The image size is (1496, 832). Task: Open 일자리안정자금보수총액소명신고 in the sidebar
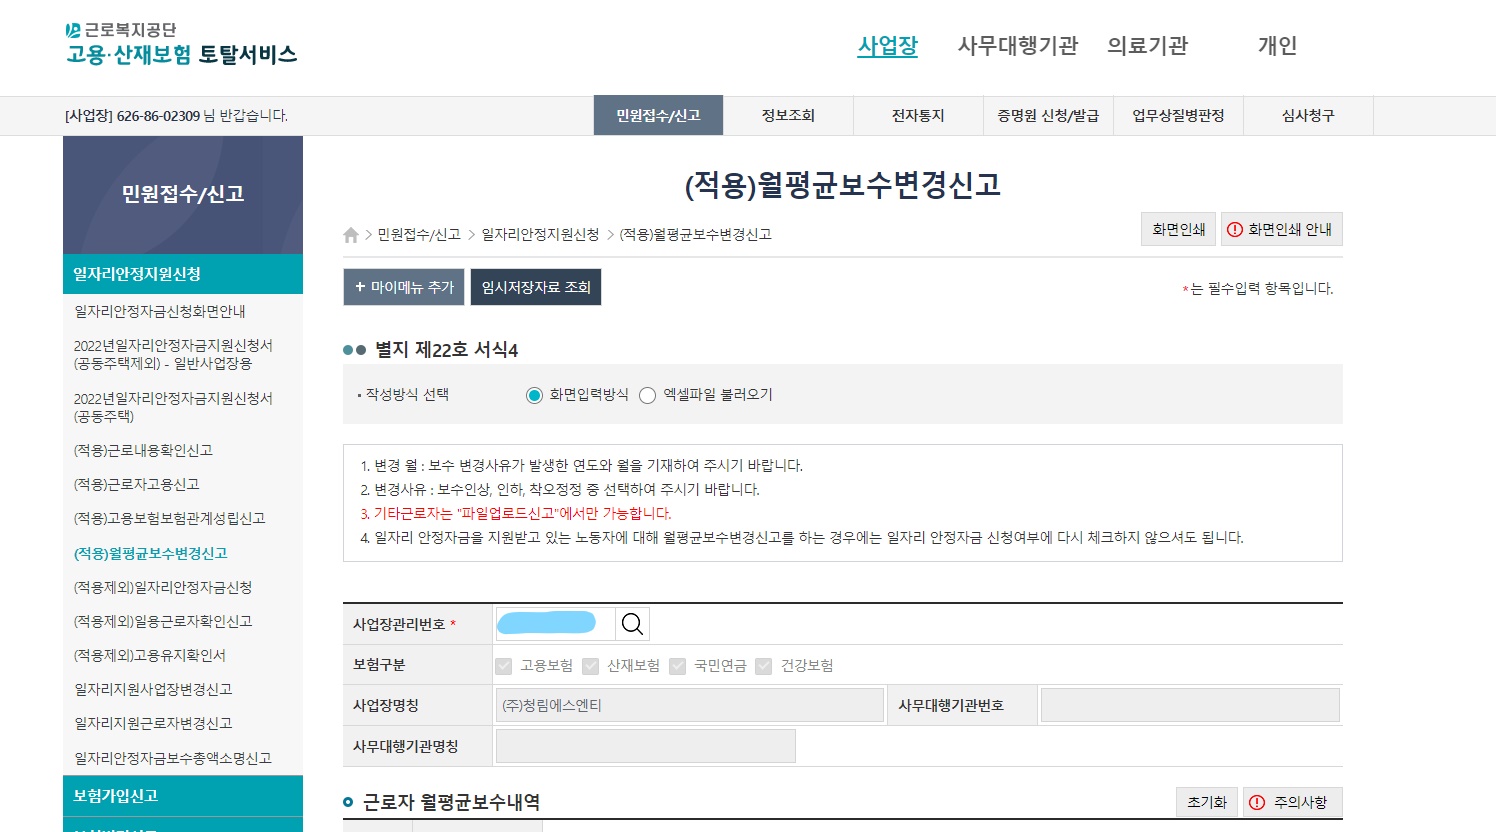[x=173, y=759]
